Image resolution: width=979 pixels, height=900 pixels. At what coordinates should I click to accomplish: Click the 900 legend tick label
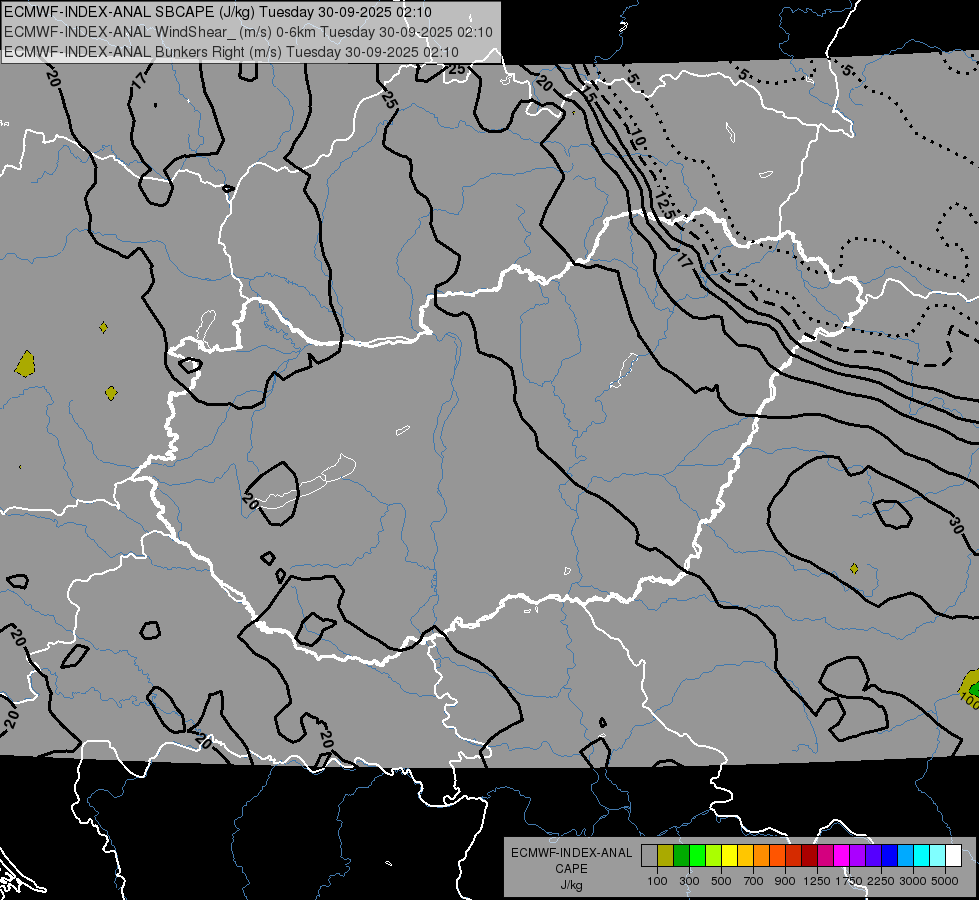click(785, 881)
